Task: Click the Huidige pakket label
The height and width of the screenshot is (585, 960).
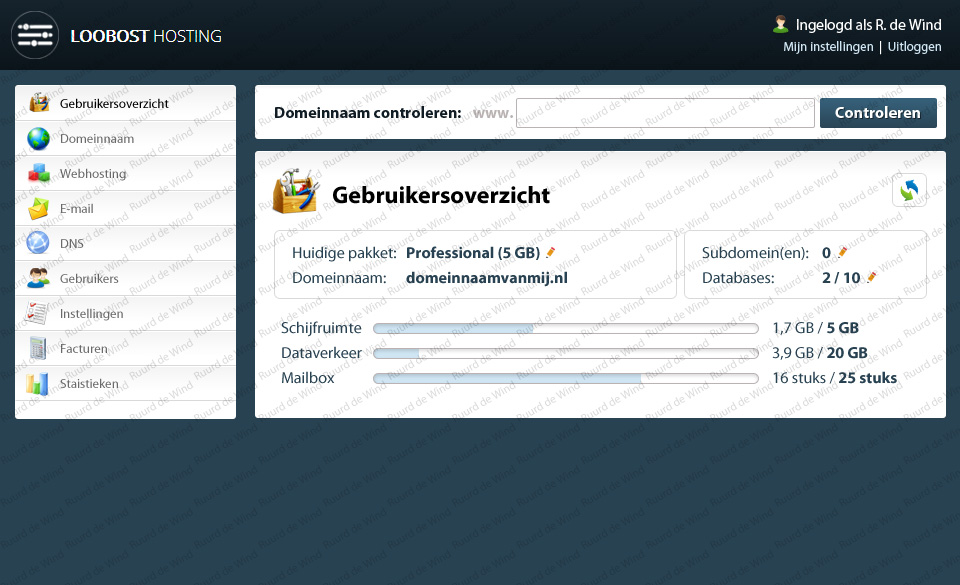Action: click(344, 253)
